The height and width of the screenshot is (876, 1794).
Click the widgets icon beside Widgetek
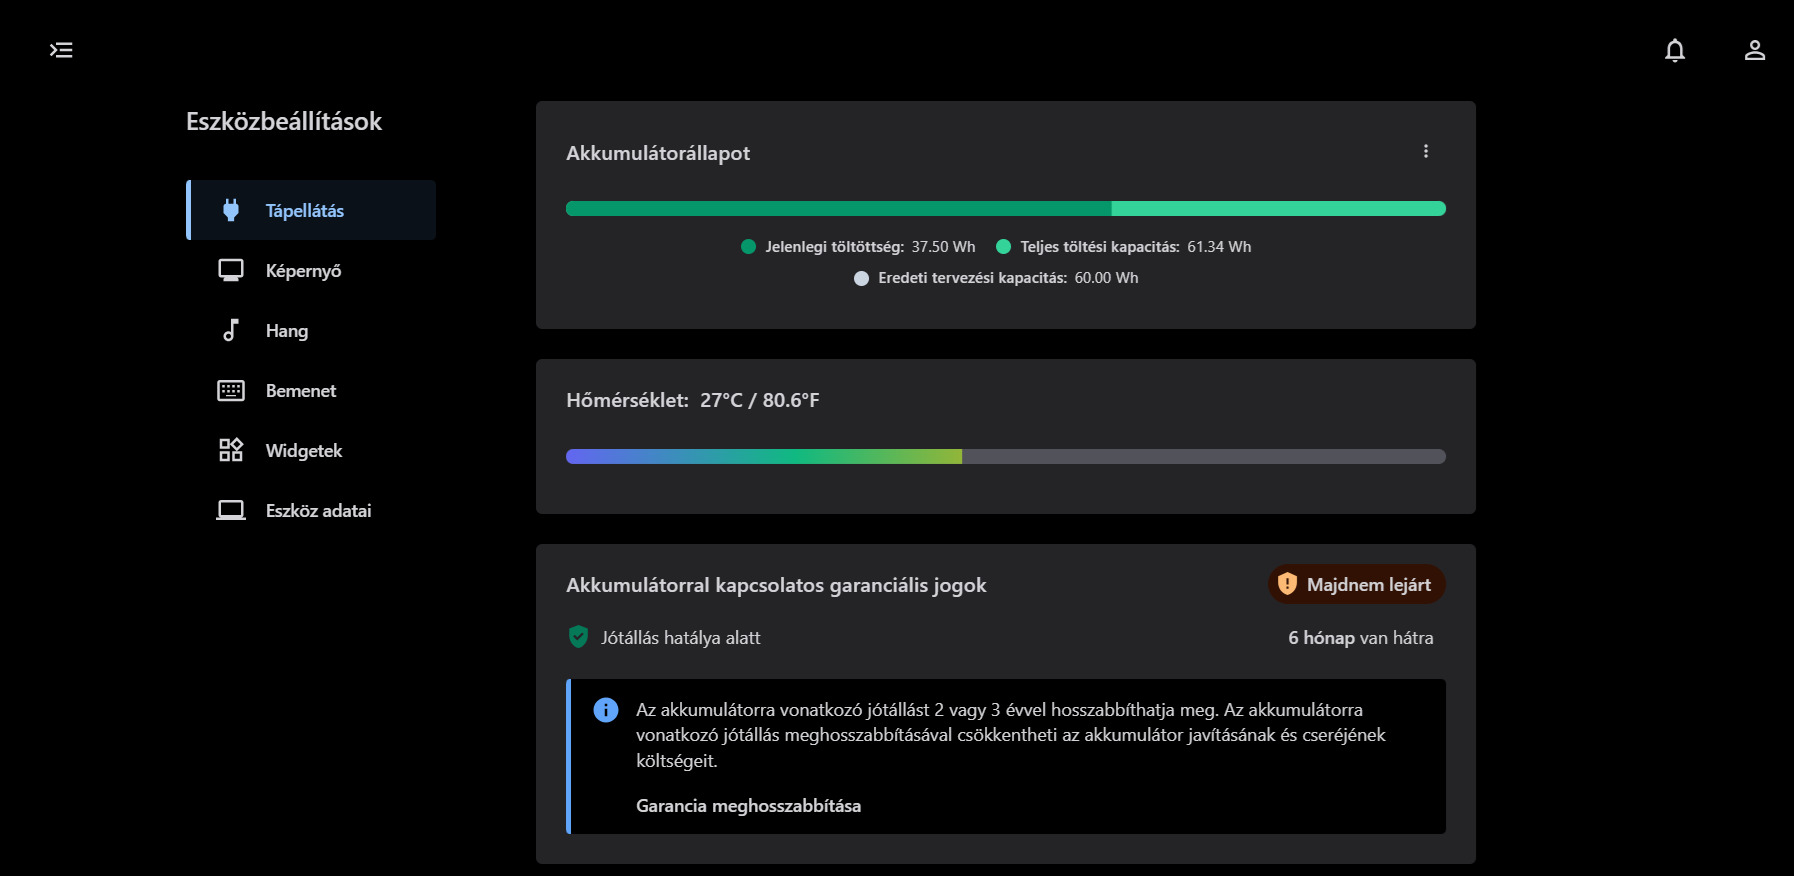click(x=231, y=450)
